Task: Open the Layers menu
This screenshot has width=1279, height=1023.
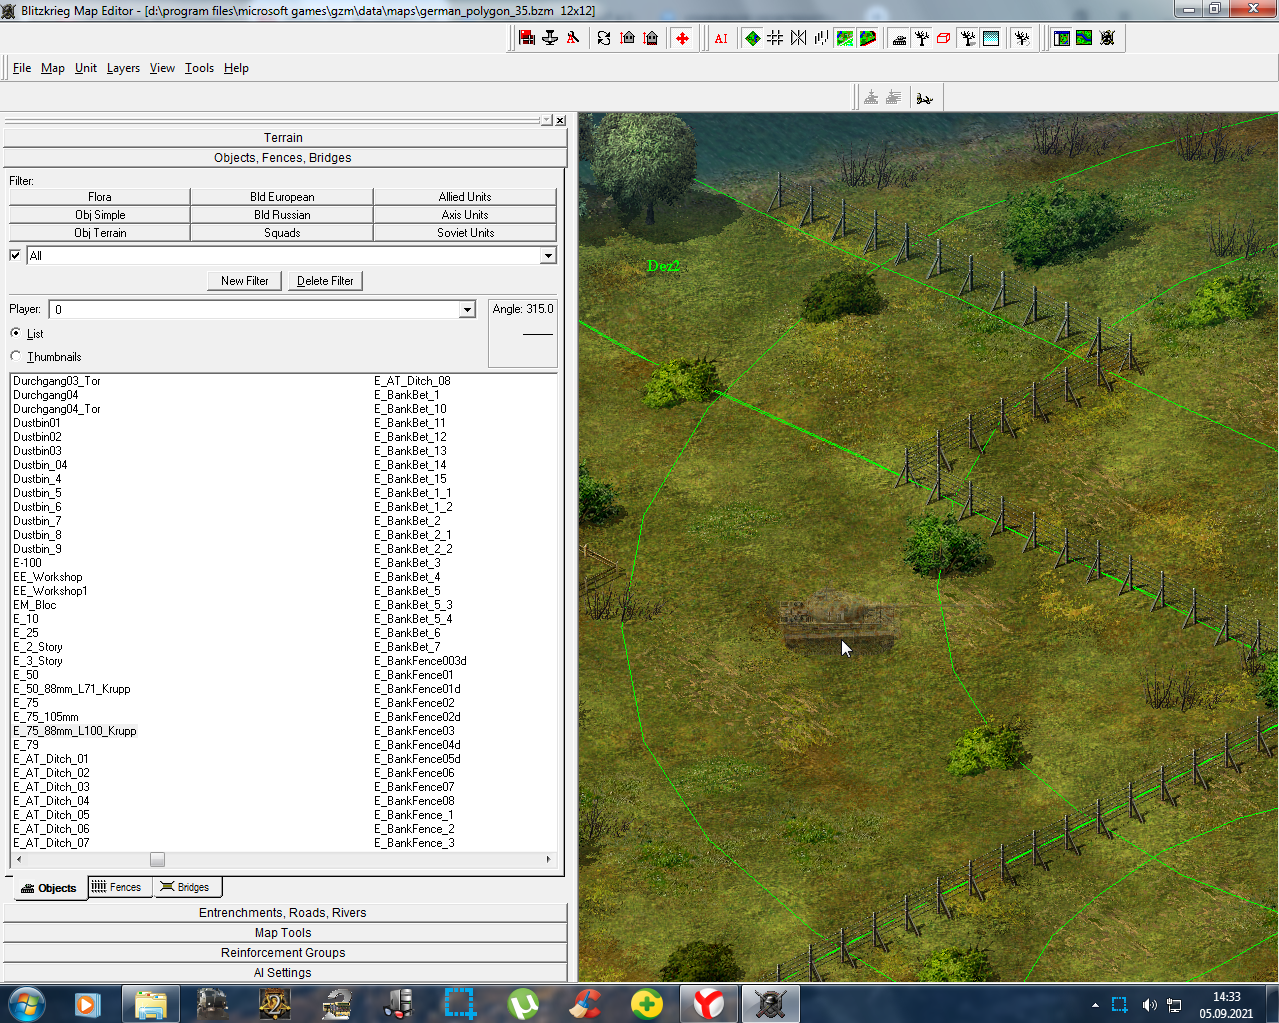Action: click(x=123, y=68)
